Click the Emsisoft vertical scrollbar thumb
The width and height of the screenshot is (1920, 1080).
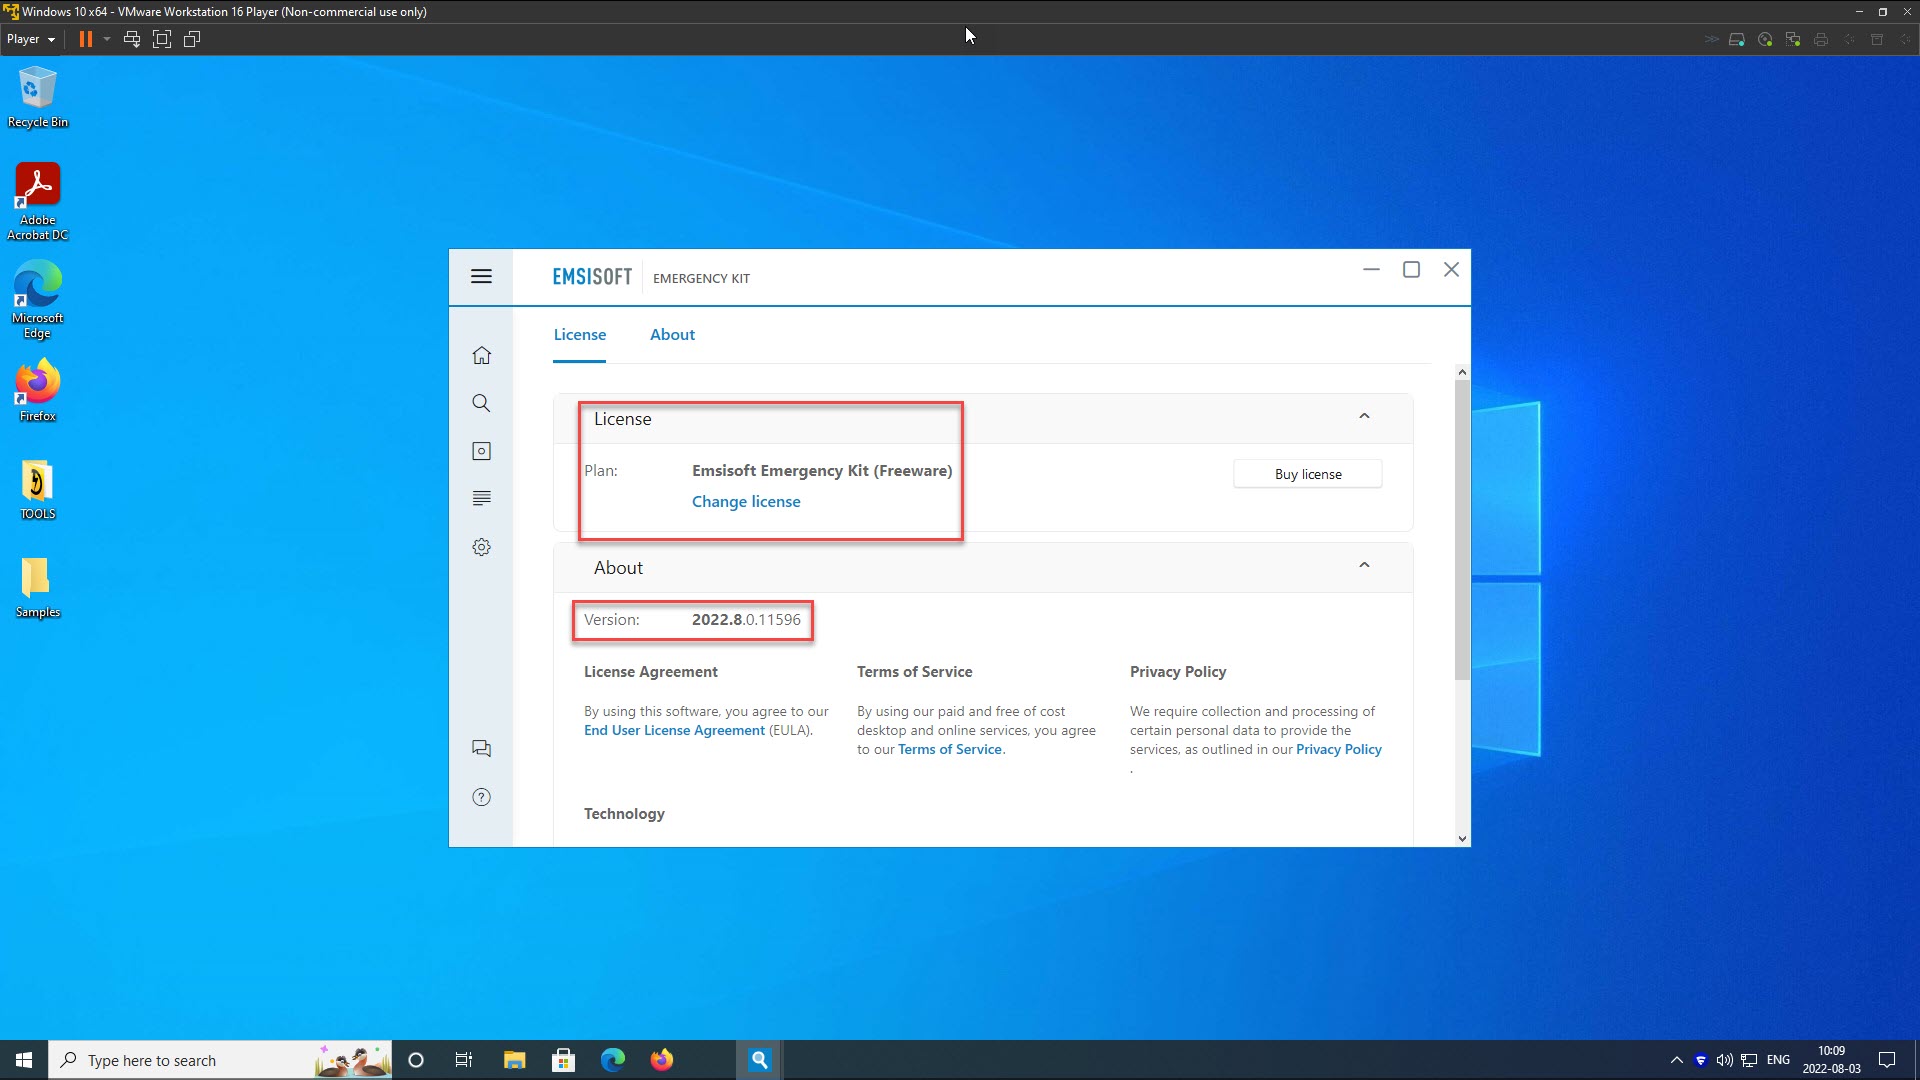1462,530
